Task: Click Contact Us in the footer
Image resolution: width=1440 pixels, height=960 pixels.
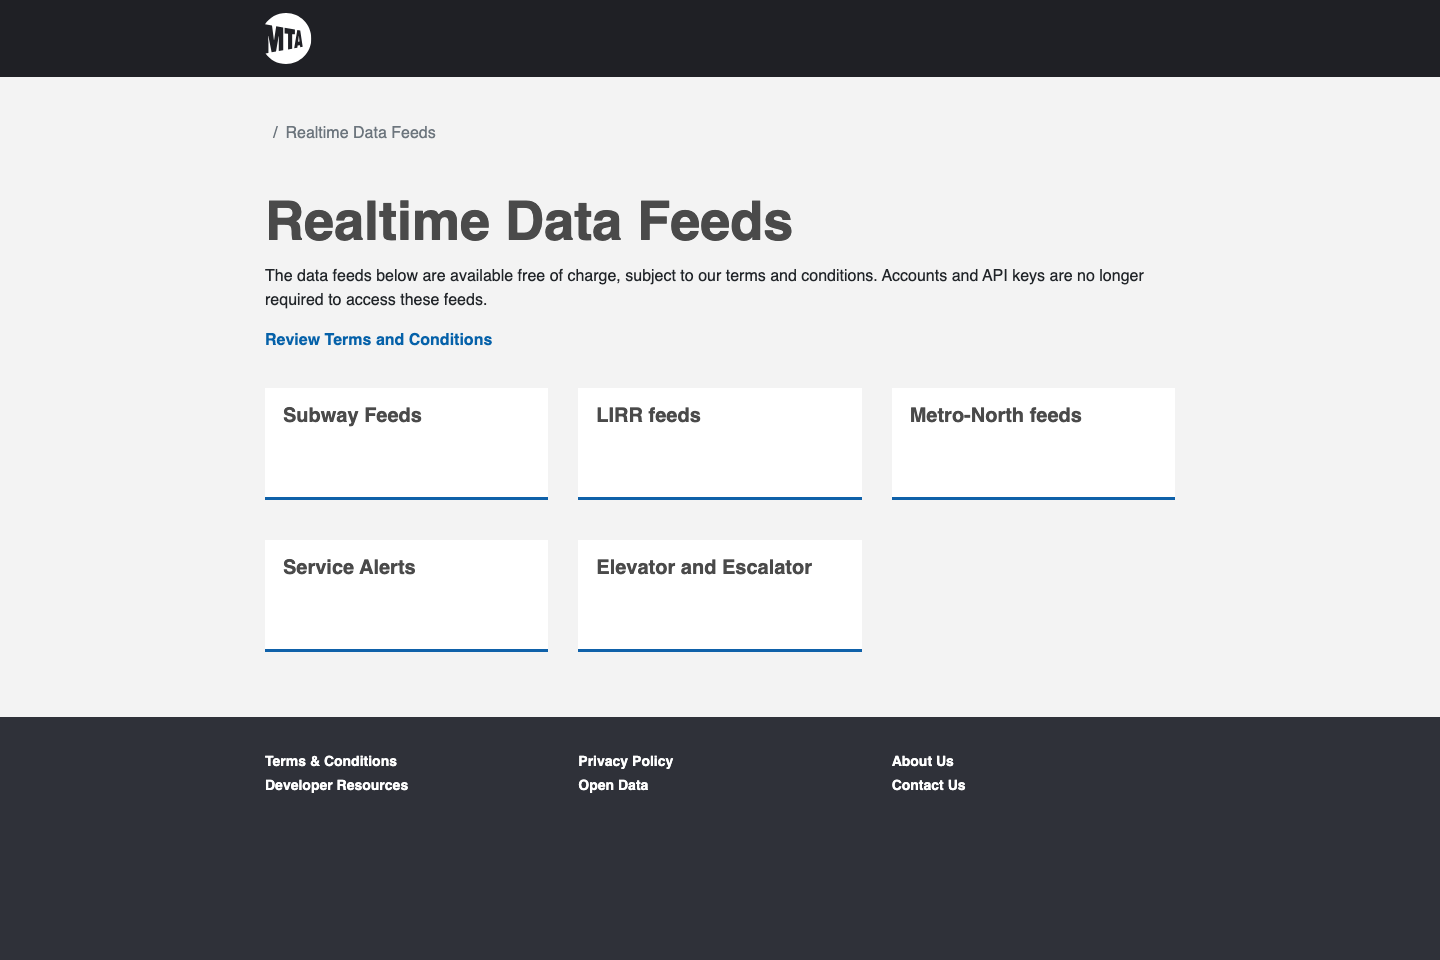Action: coord(928,785)
